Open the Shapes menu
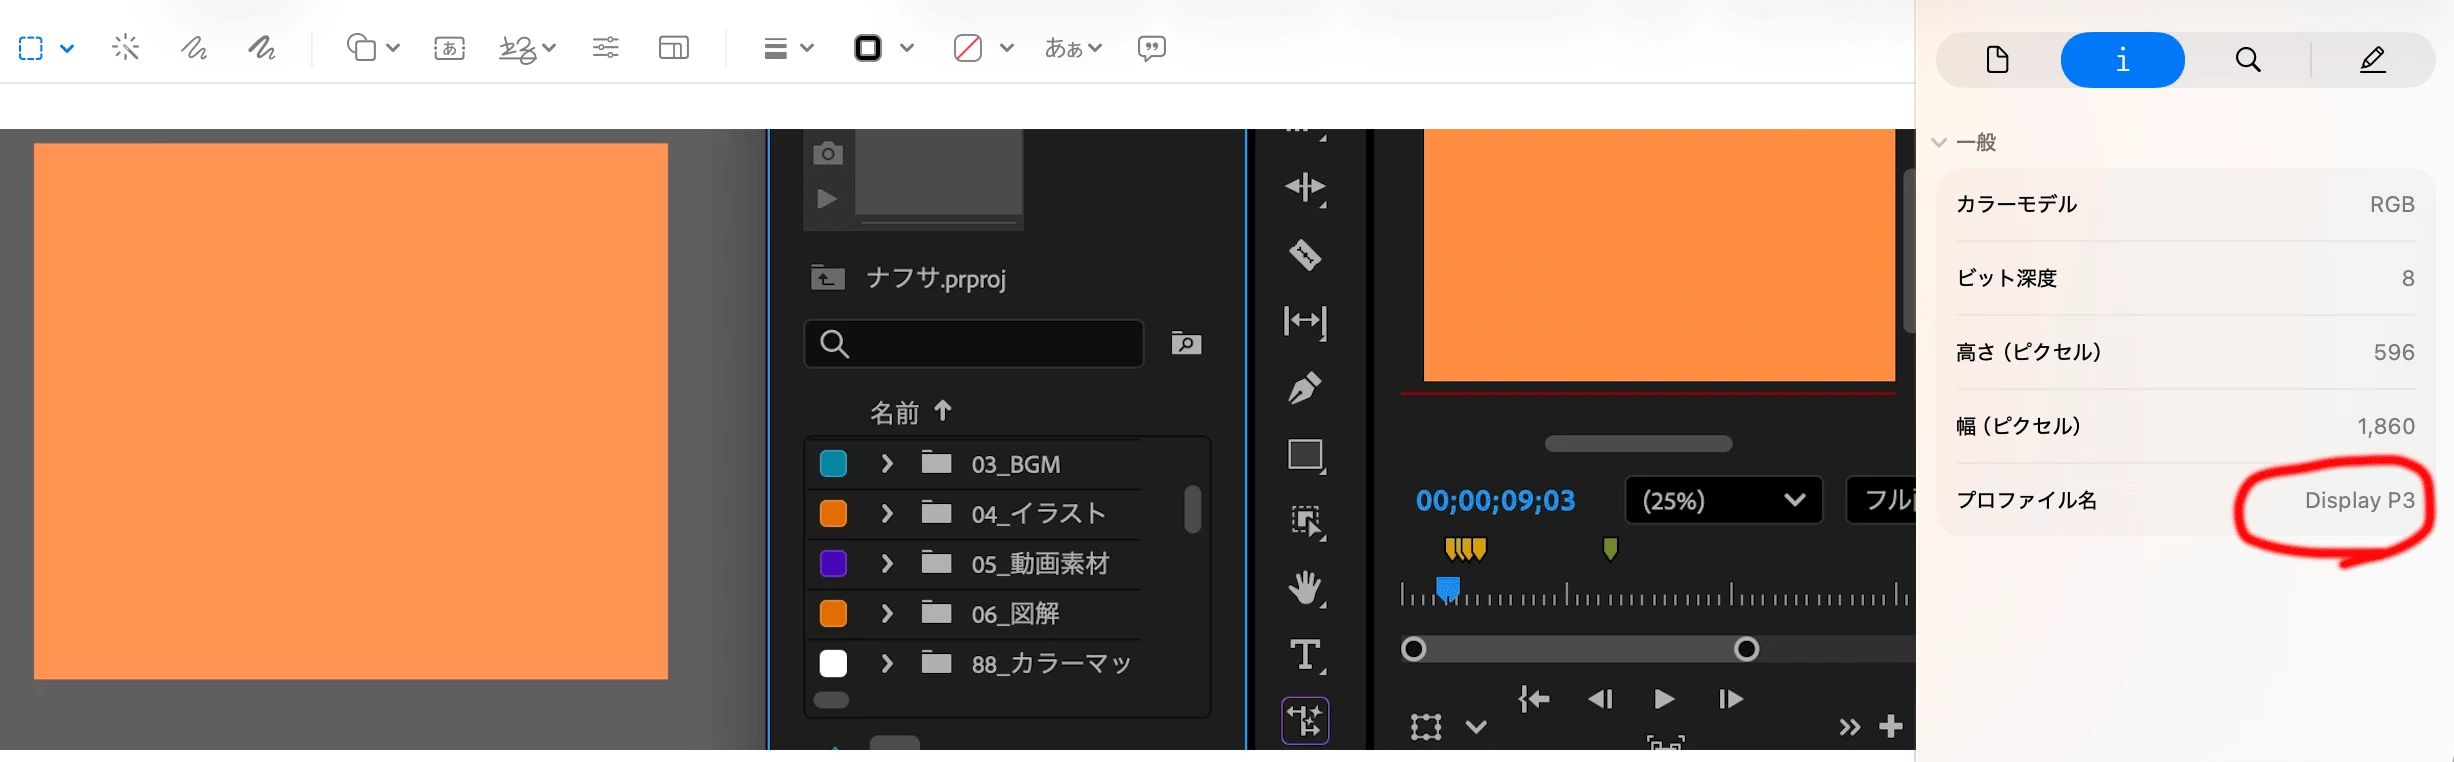 372,48
